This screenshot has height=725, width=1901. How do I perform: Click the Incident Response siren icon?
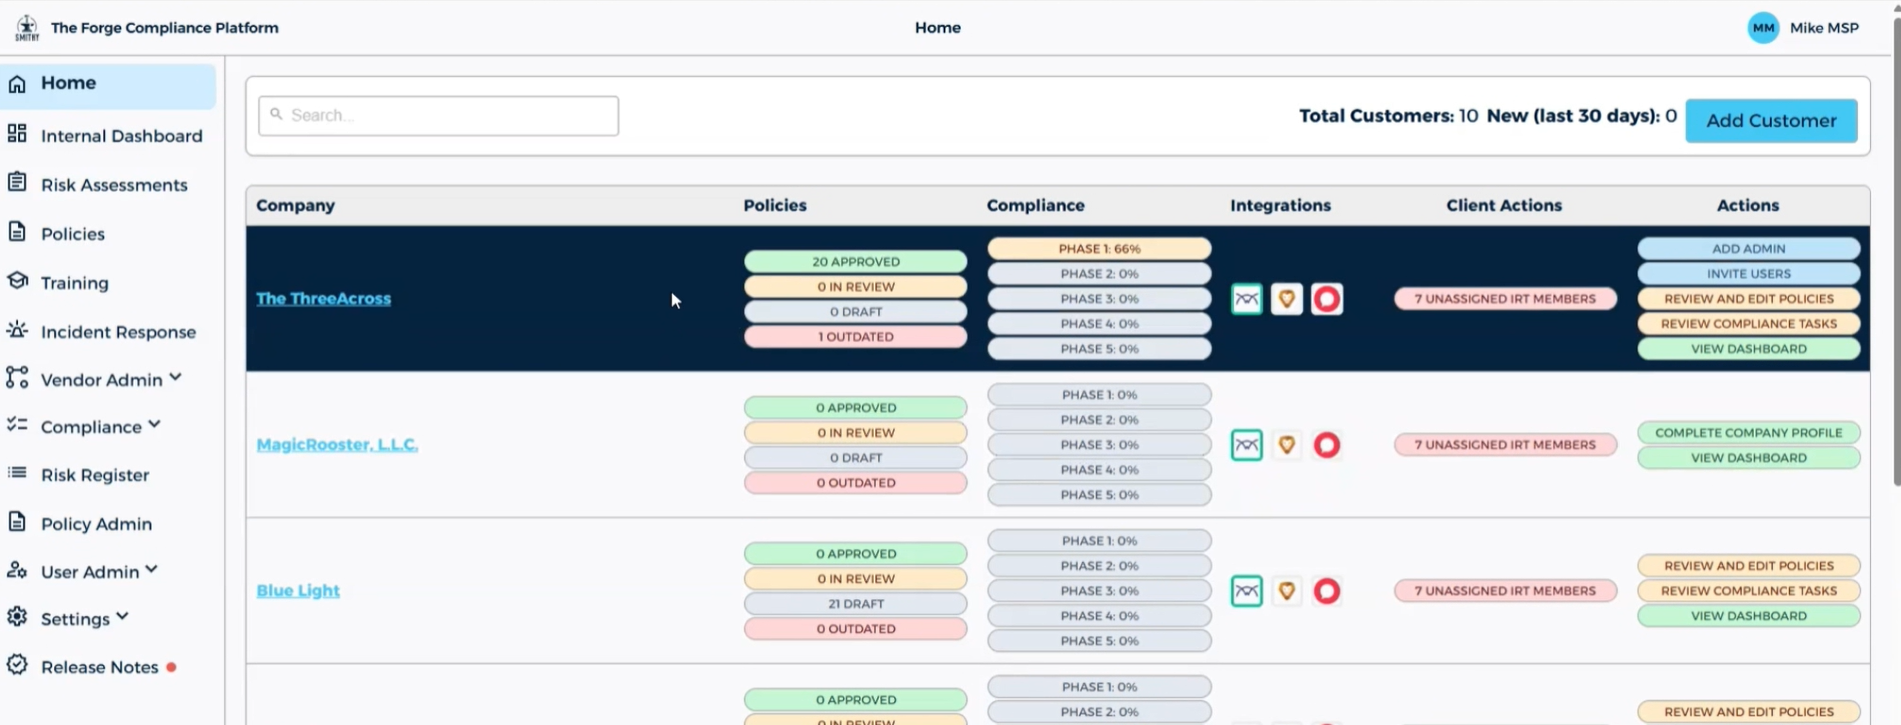point(17,330)
